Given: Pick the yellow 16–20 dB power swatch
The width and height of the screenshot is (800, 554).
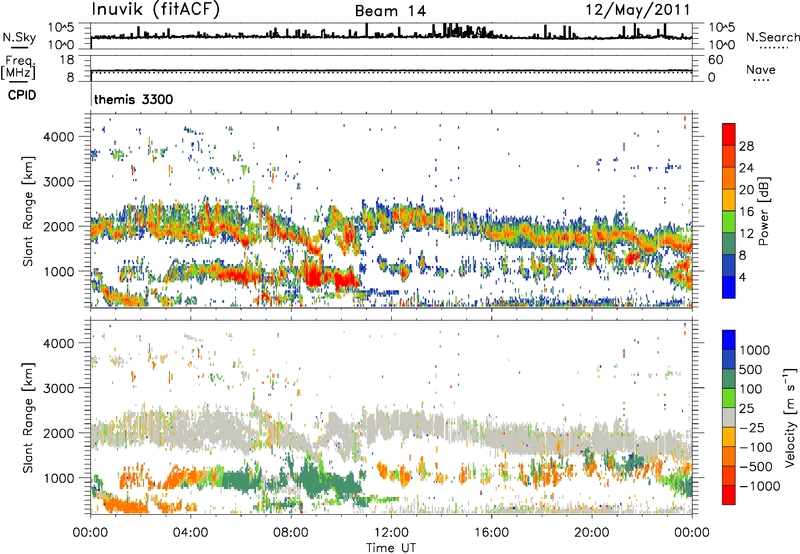Looking at the screenshot, I should [729, 200].
